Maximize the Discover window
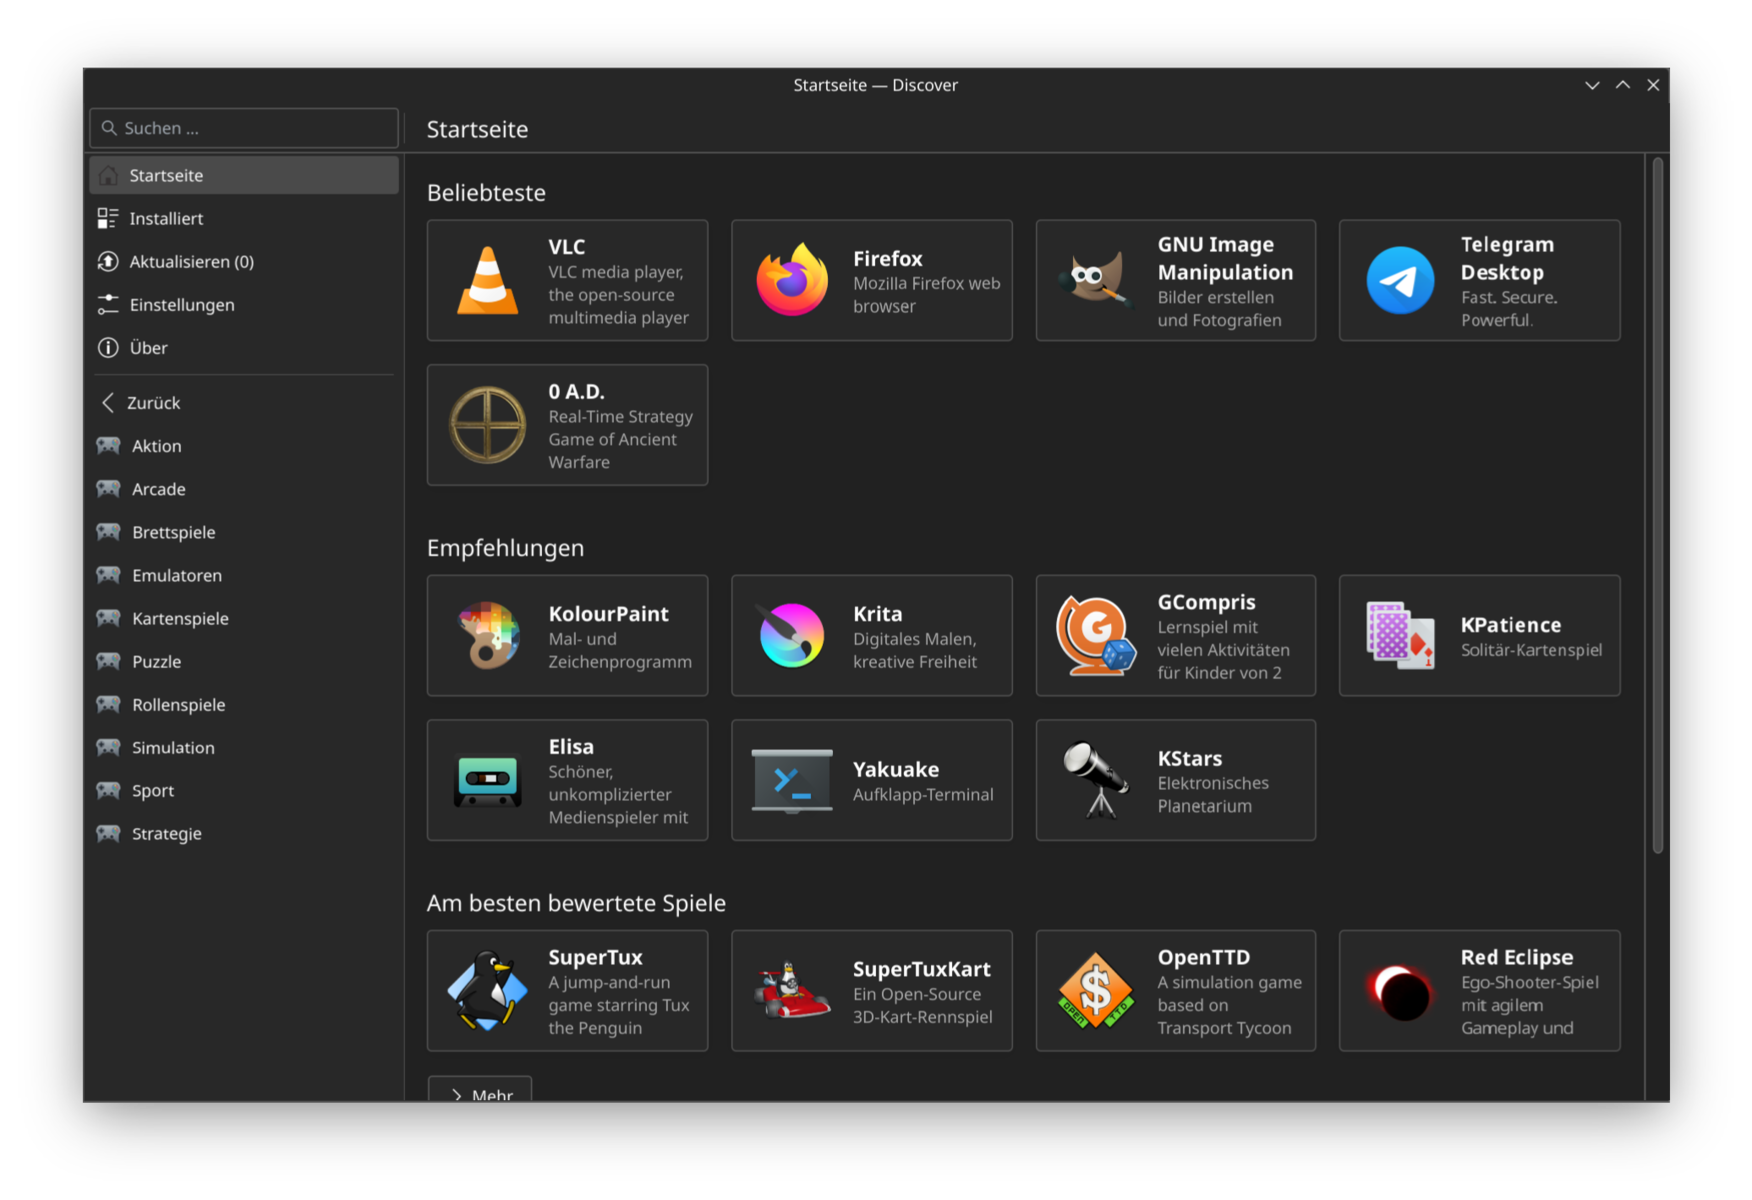This screenshot has height=1200, width=1752. coord(1623,85)
